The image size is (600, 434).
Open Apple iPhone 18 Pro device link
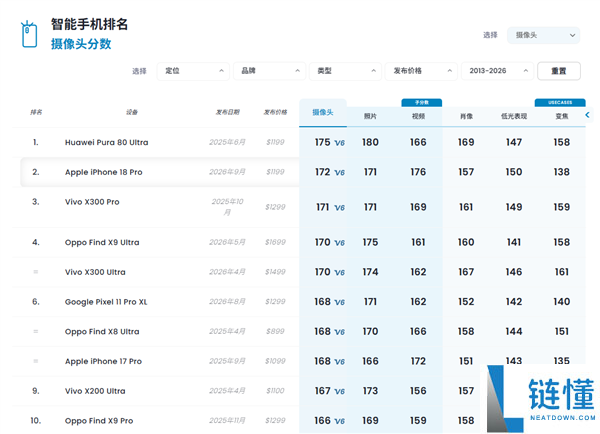(103, 172)
